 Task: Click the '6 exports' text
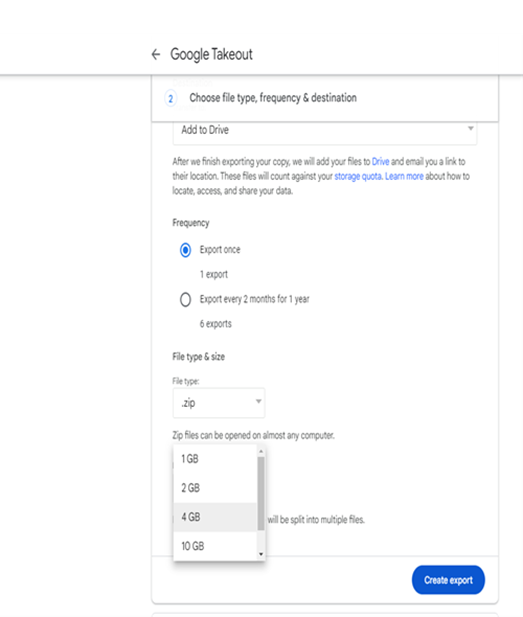pos(216,324)
